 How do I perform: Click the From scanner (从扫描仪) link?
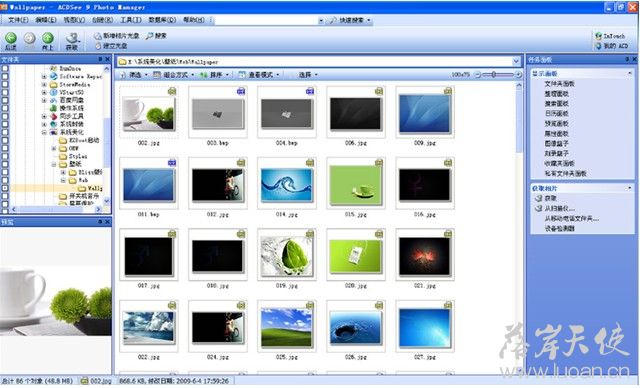tap(560, 208)
